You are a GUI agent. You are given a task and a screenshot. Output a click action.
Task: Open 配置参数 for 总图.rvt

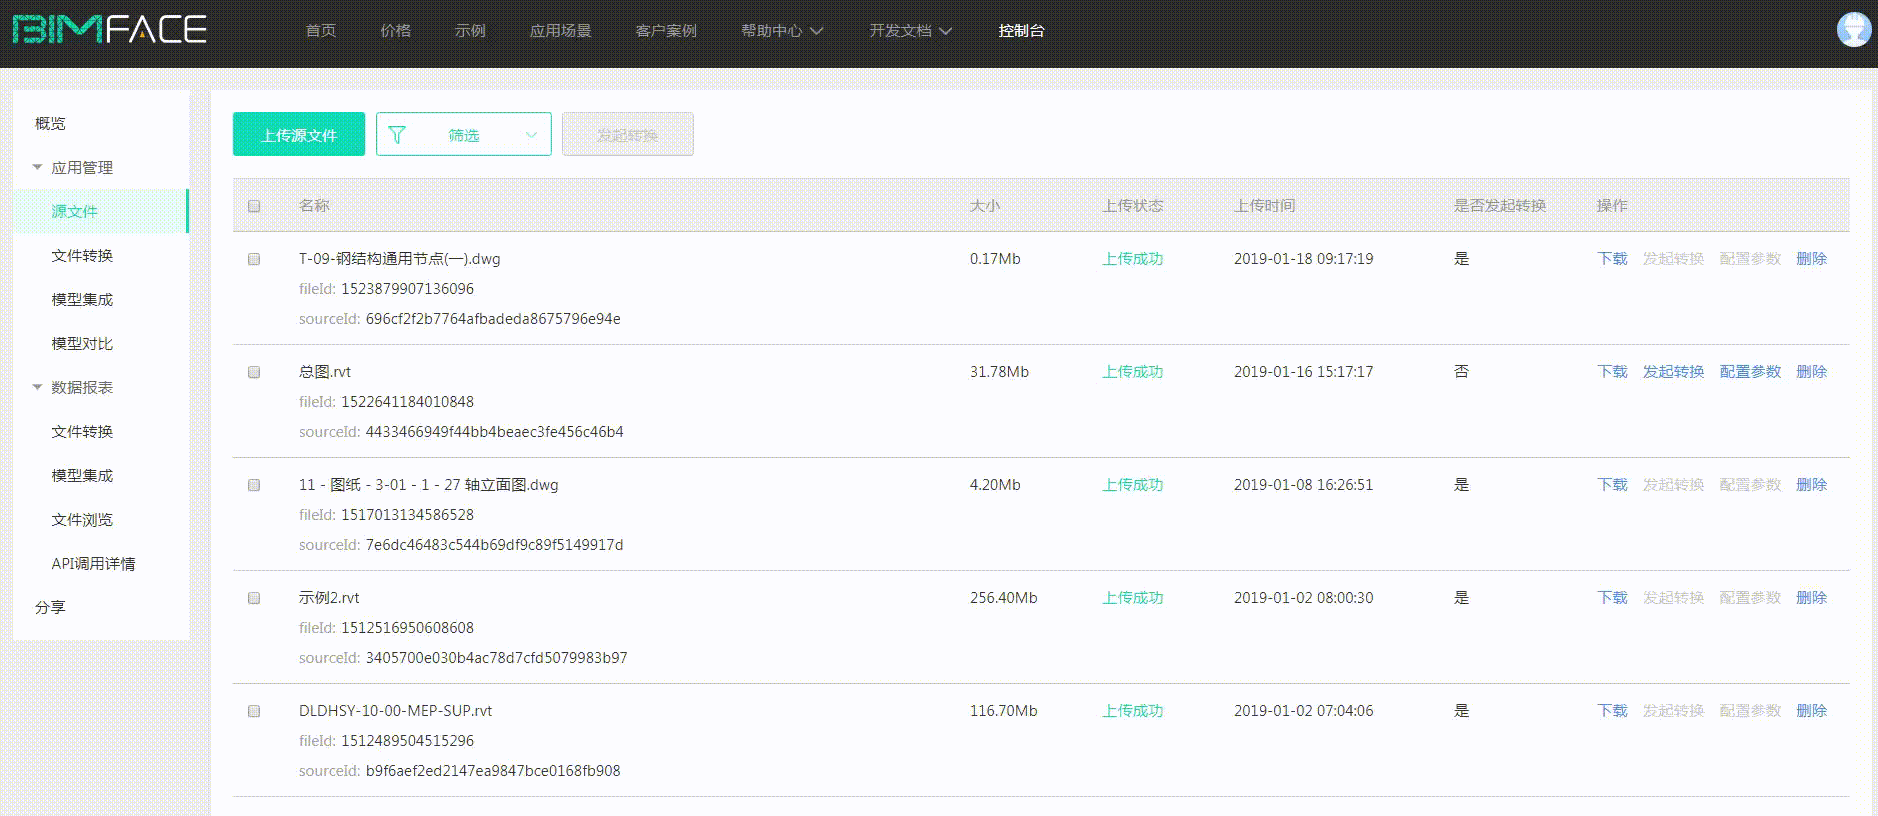point(1750,372)
